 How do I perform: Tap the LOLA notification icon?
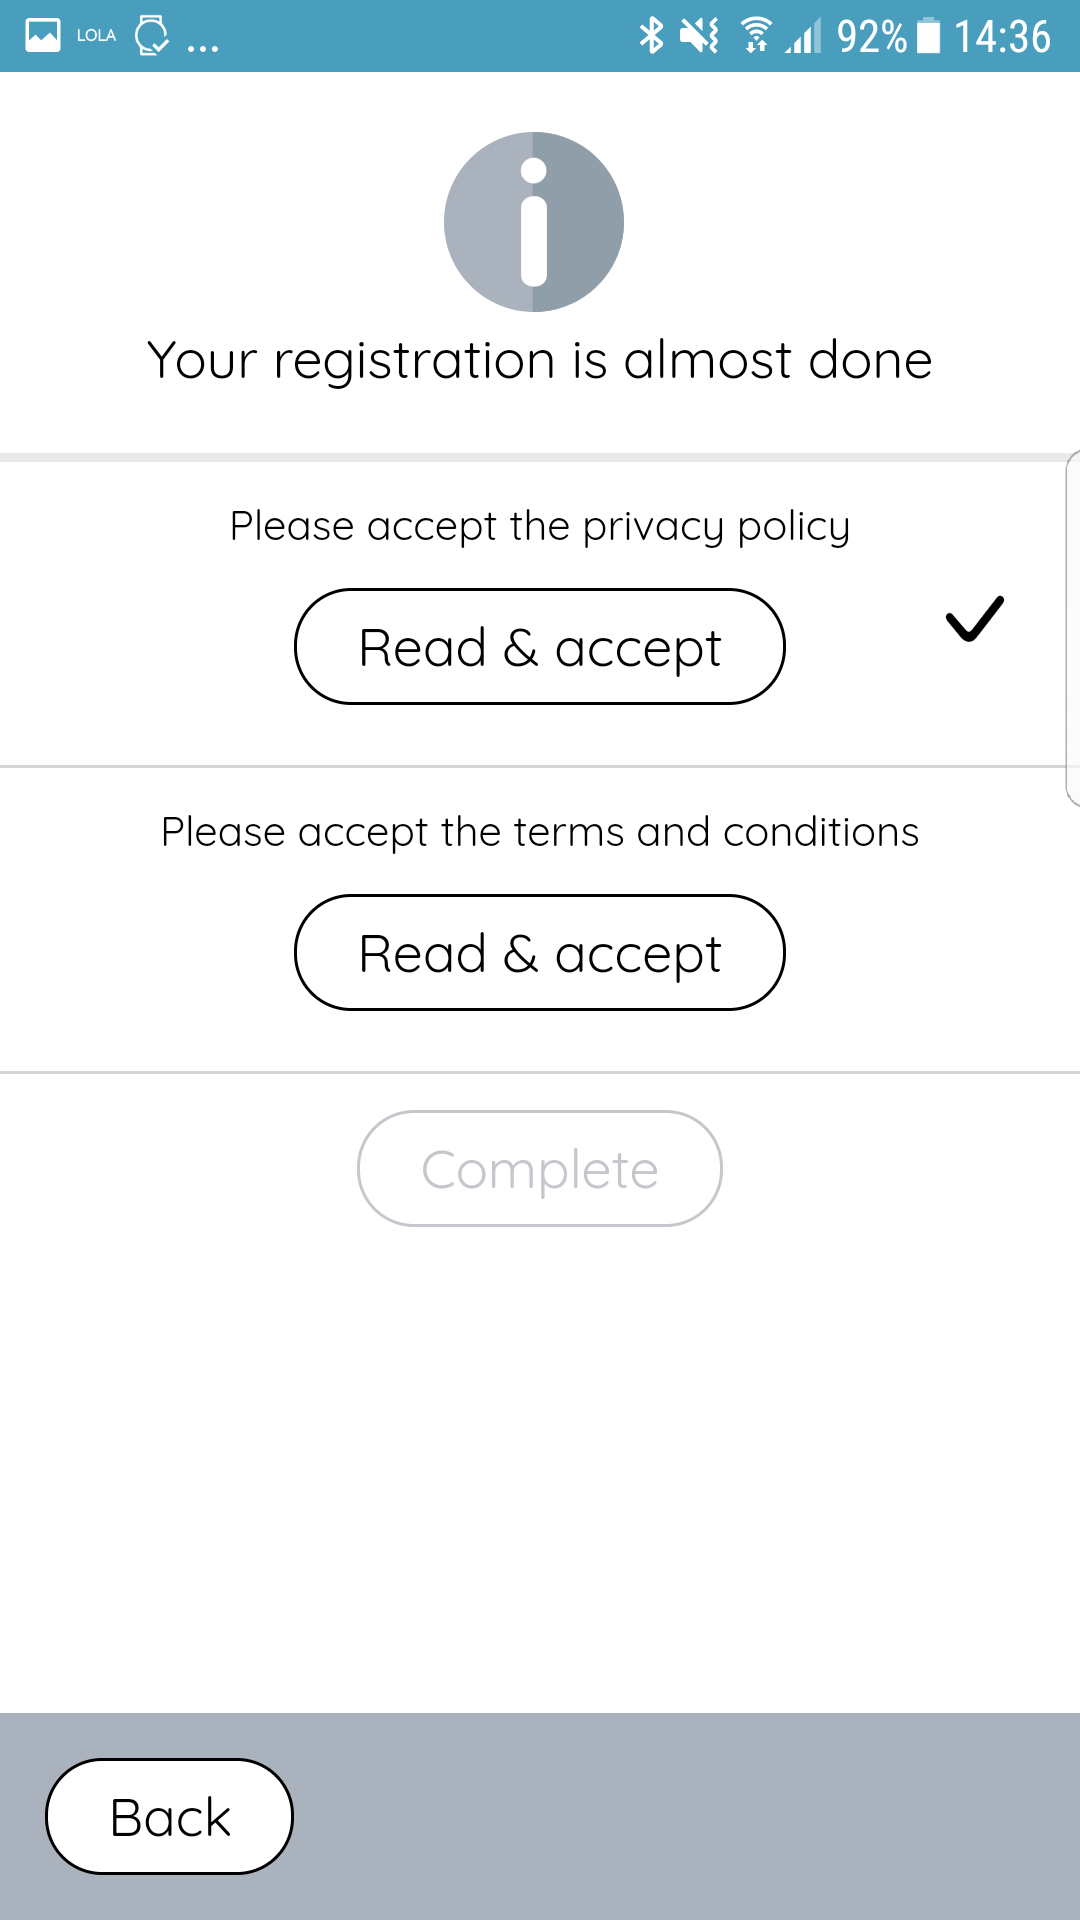tap(96, 35)
